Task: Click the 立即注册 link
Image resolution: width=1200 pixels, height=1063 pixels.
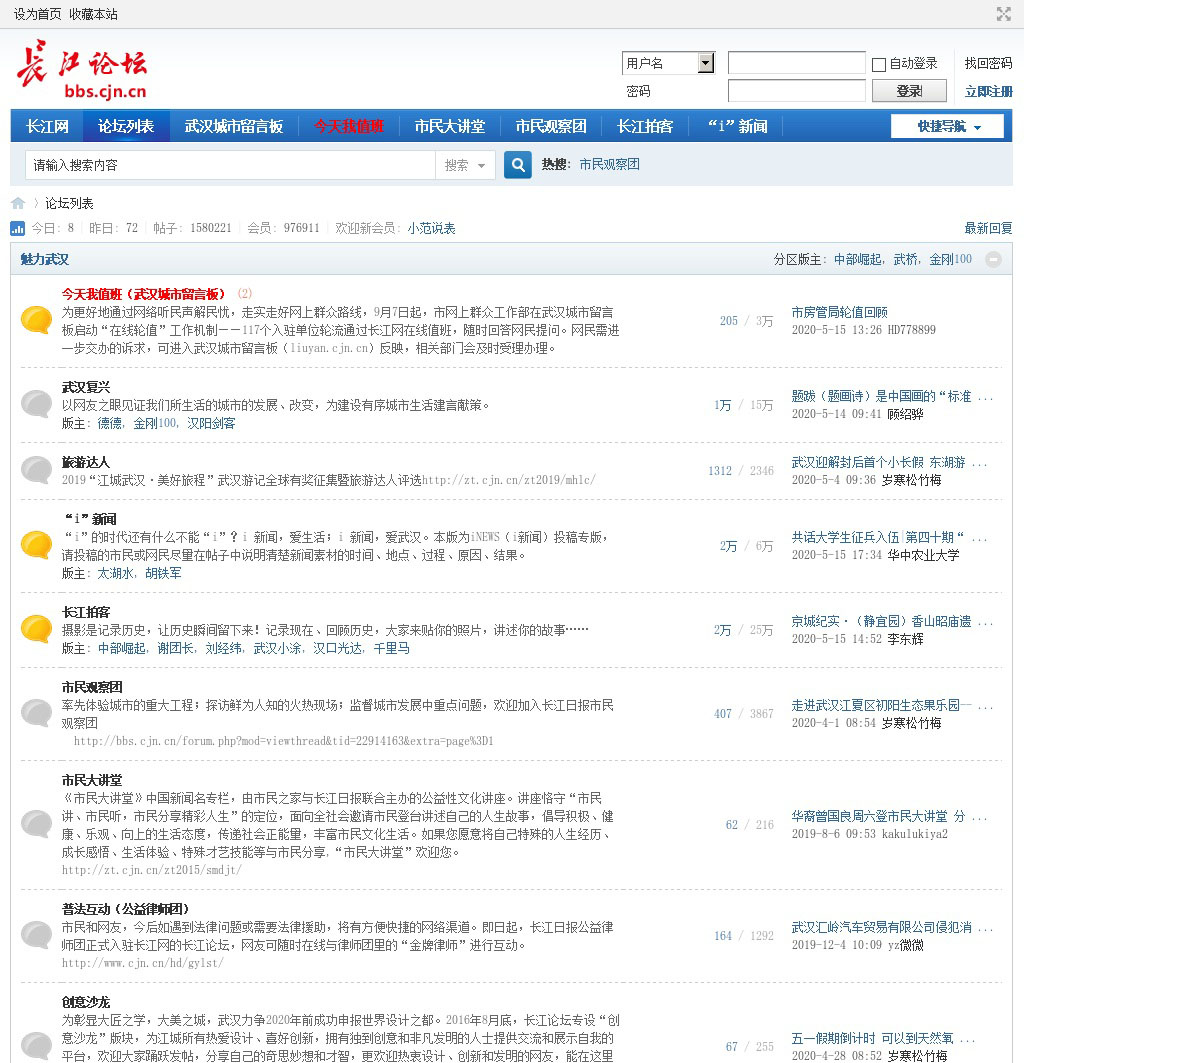Action: (x=987, y=91)
